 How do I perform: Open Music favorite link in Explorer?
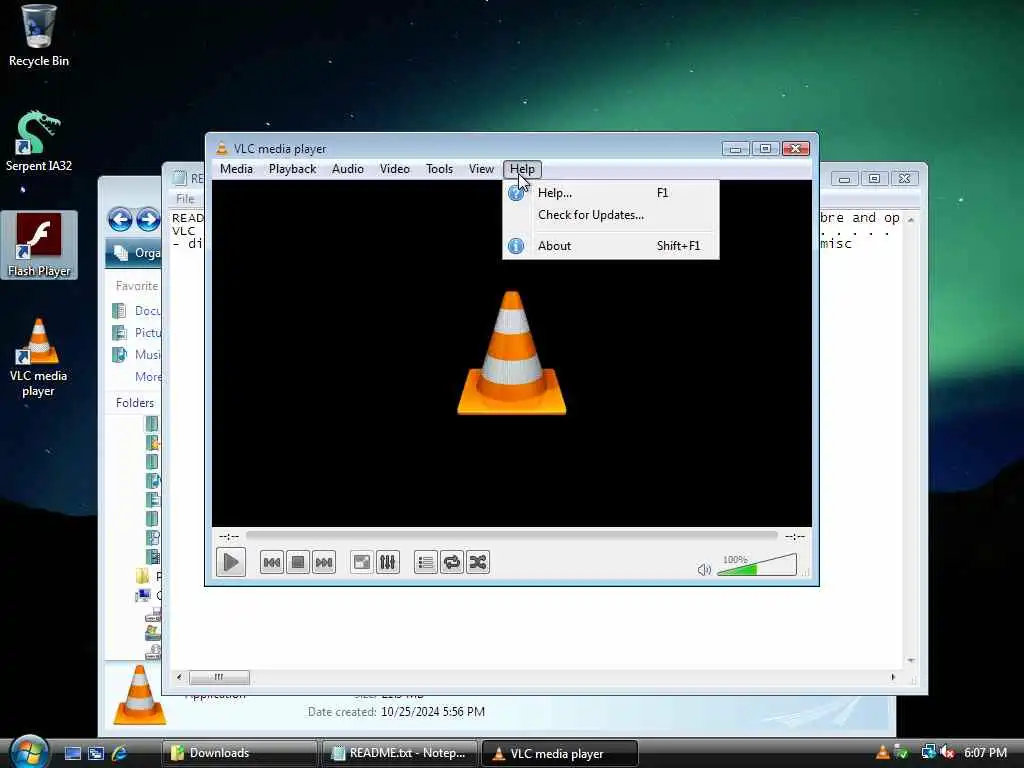tap(137, 355)
